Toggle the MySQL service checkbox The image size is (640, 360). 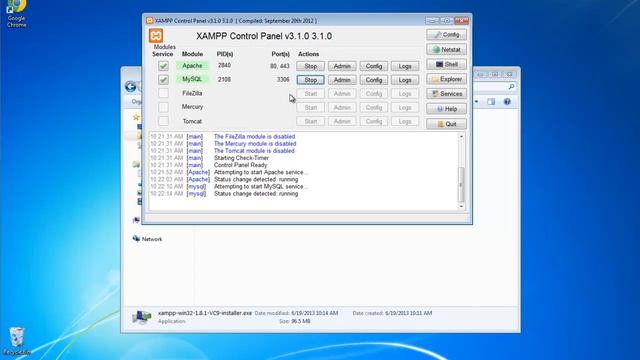163,80
